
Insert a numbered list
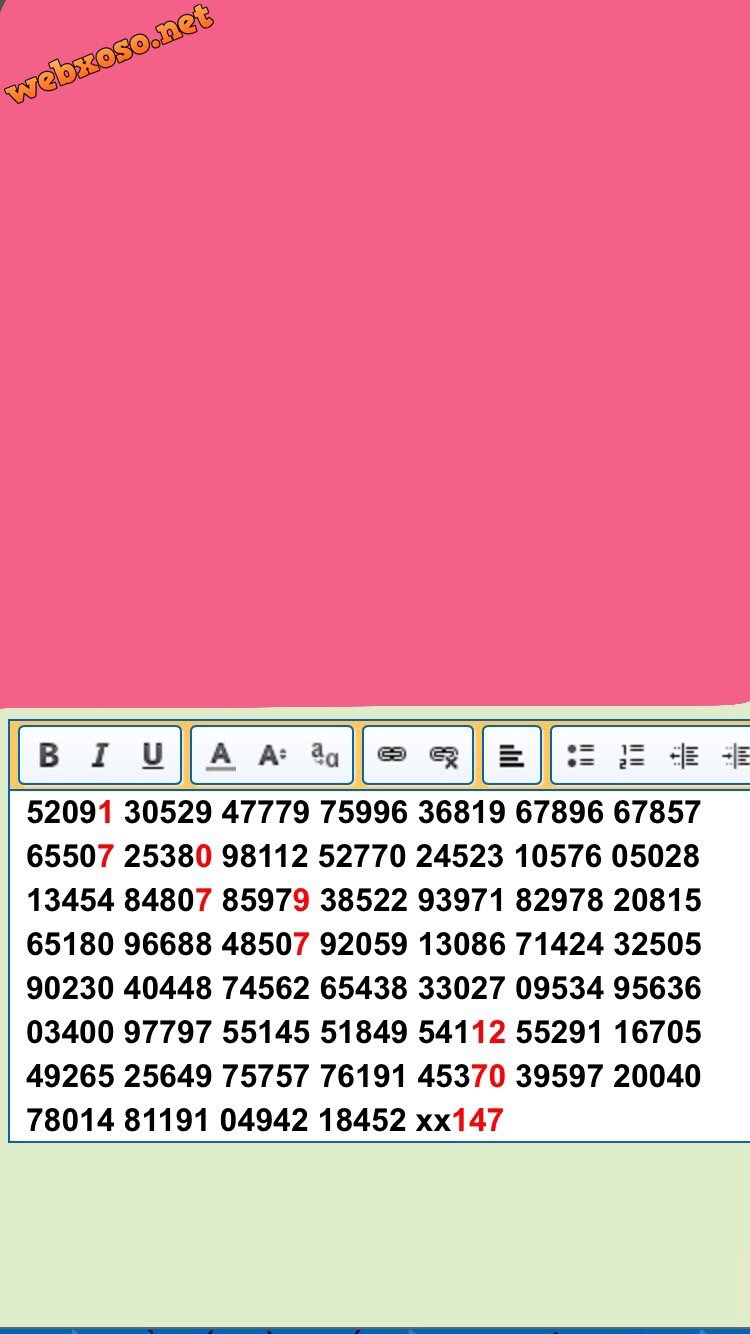click(632, 755)
